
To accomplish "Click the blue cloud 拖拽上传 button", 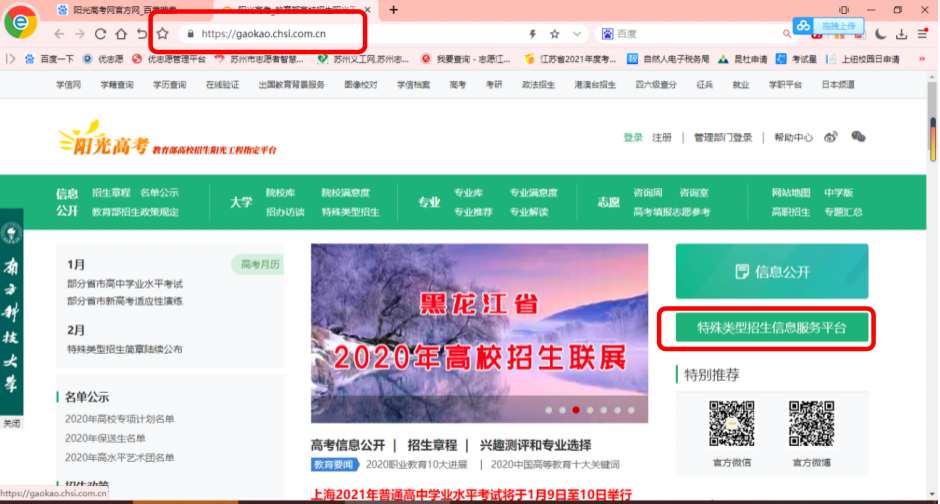I will 829,26.
